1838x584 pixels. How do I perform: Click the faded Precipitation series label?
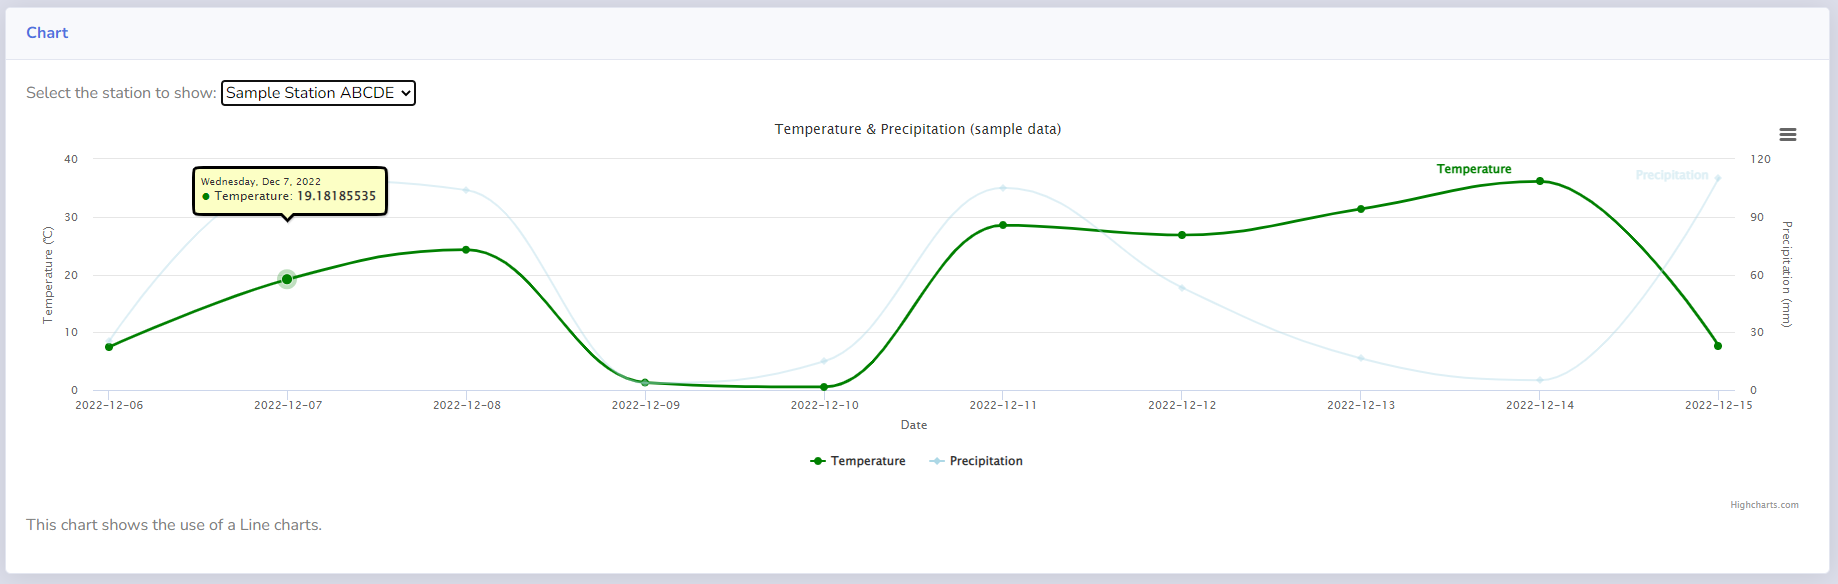click(x=1671, y=175)
